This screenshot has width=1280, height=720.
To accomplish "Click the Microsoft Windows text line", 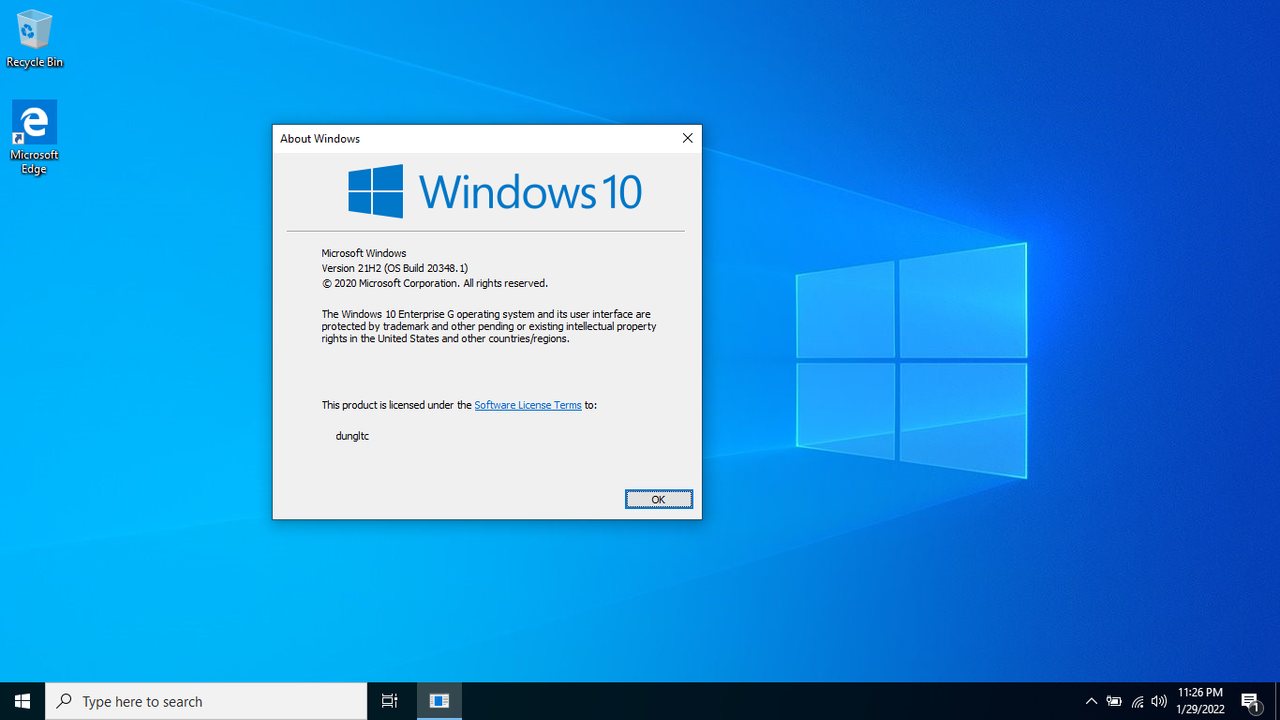I will [x=363, y=253].
